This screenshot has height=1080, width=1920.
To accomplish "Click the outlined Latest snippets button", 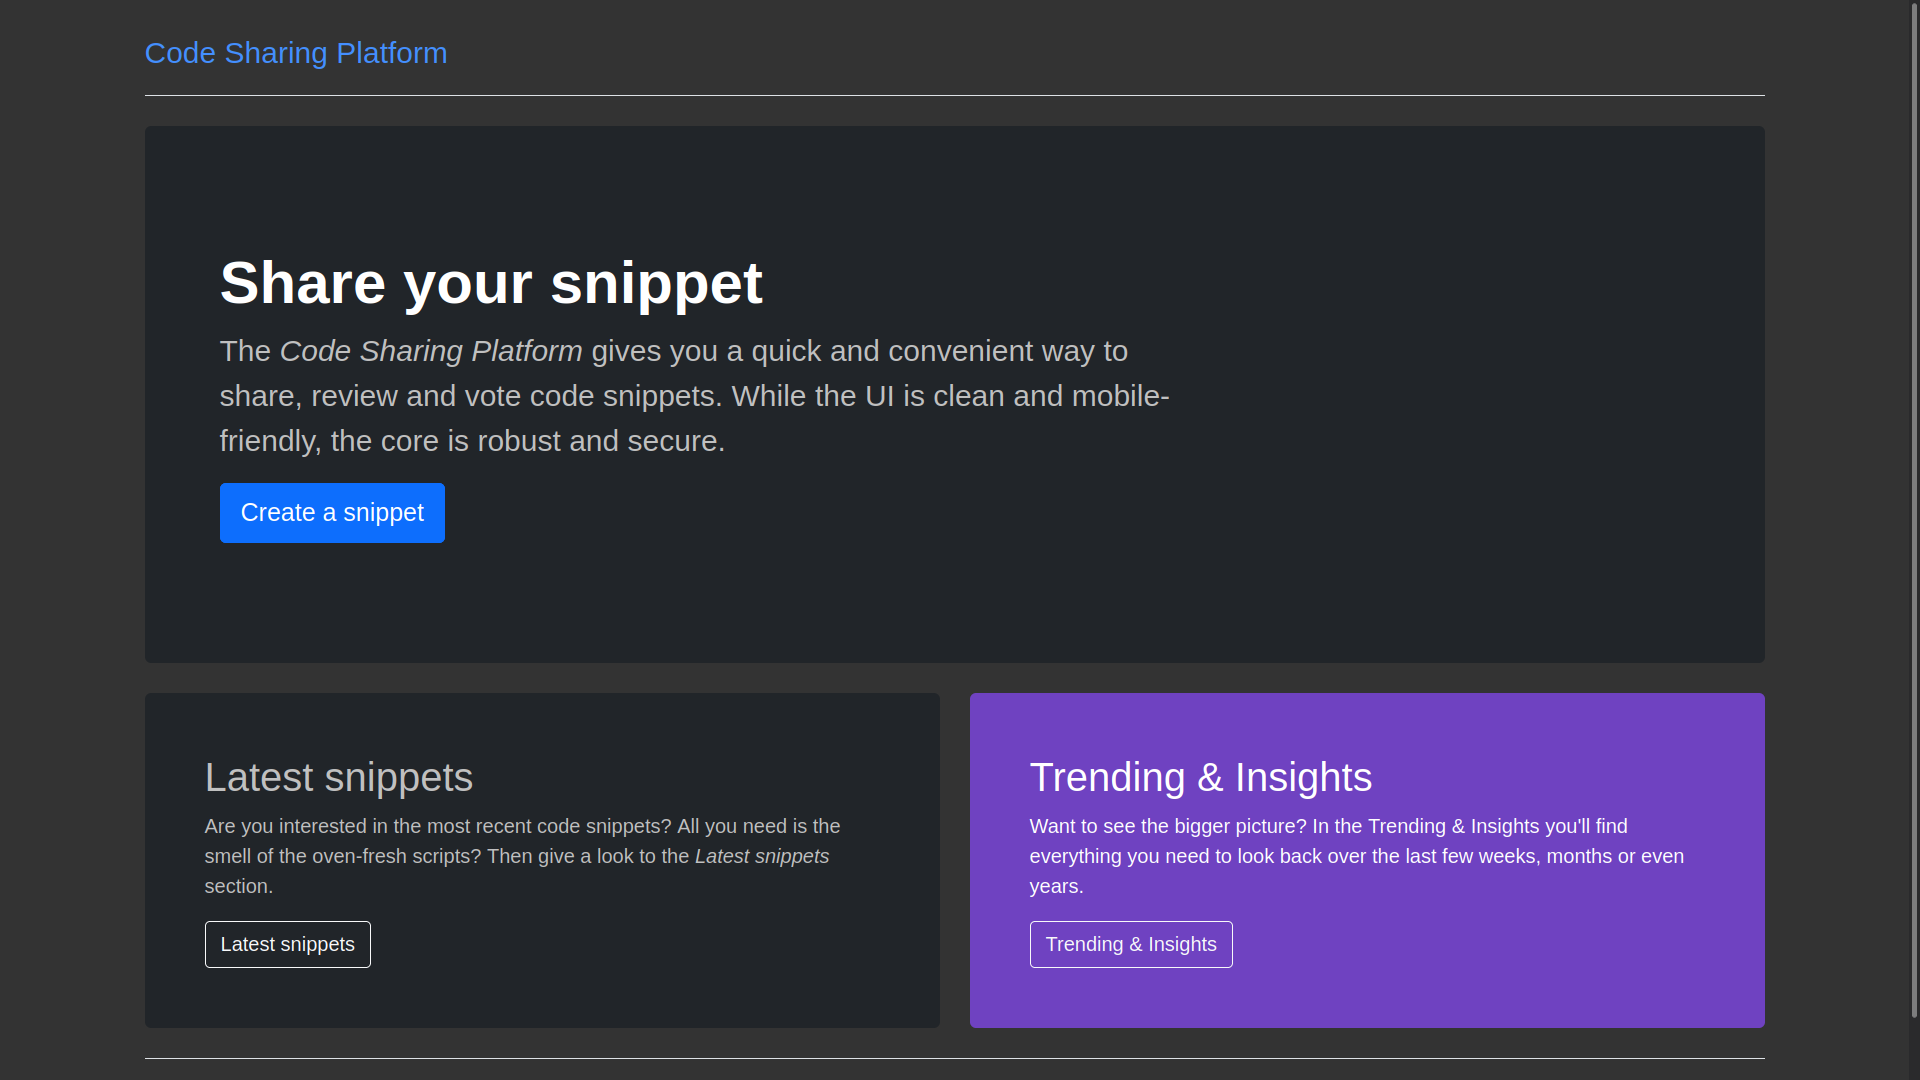I will tap(287, 944).
